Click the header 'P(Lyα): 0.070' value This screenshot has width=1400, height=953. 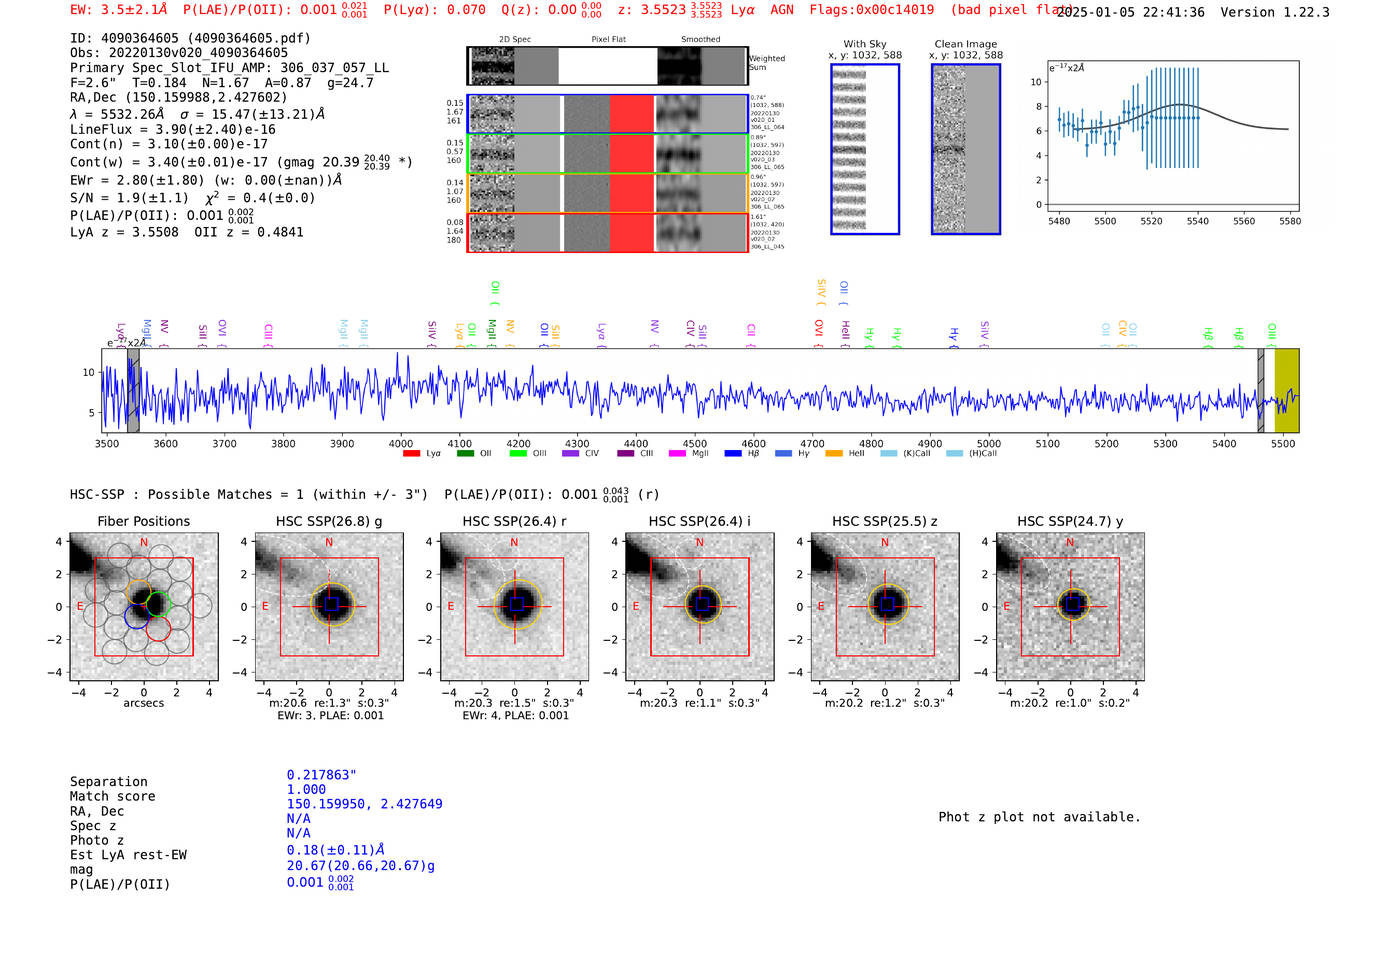pyautogui.click(x=435, y=10)
